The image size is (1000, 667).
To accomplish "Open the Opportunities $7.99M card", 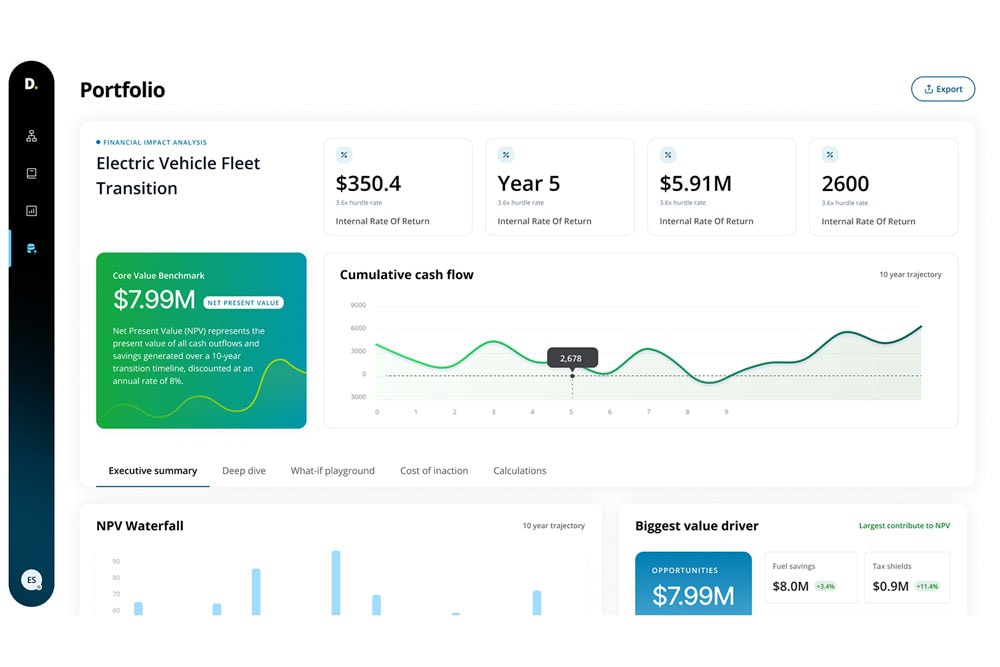I will (x=693, y=583).
